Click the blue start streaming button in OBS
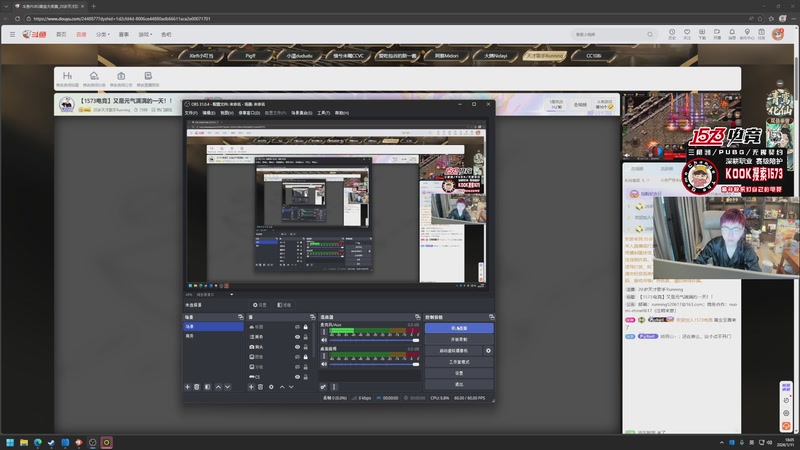800x450 pixels. (459, 328)
